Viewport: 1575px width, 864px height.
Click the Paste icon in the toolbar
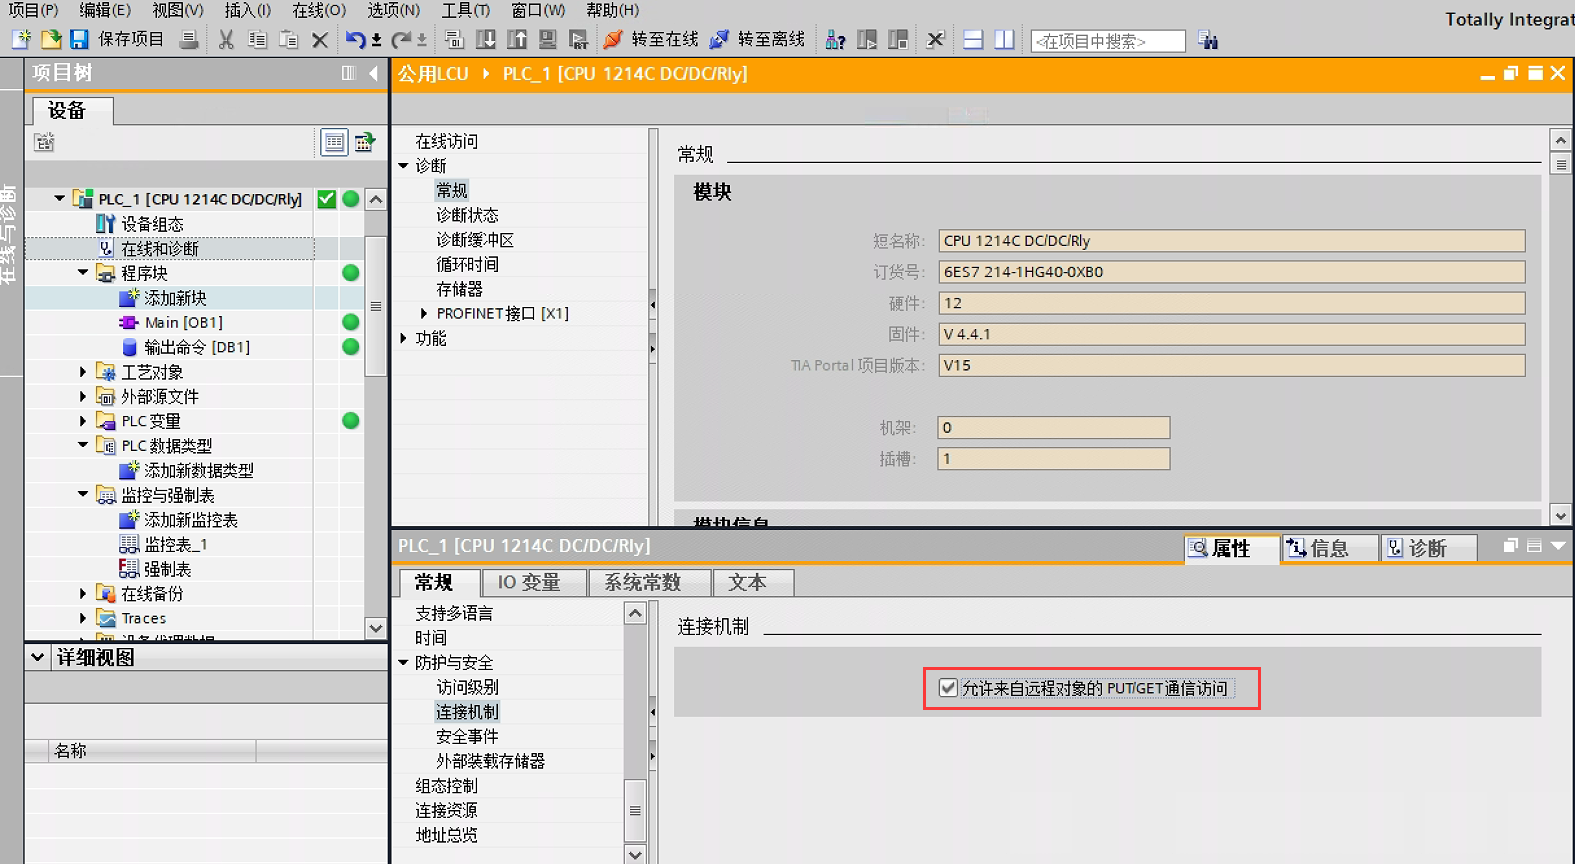(x=289, y=40)
